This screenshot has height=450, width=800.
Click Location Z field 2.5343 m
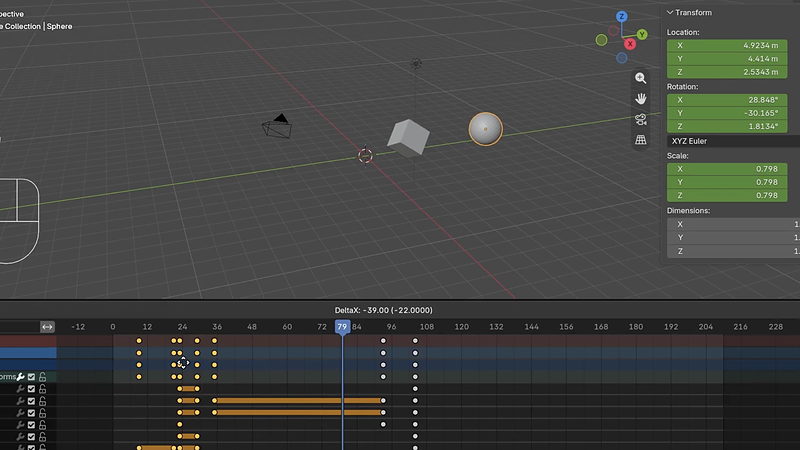(x=727, y=72)
